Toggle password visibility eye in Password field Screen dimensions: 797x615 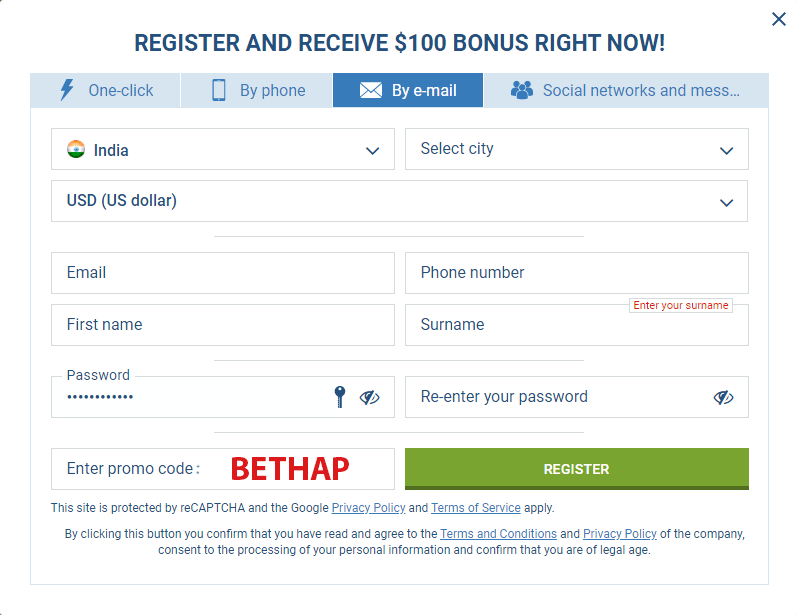click(370, 397)
